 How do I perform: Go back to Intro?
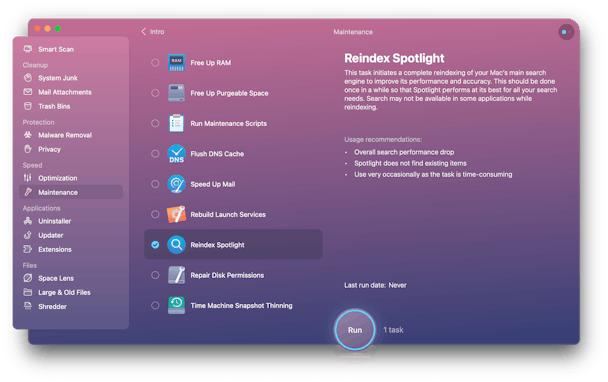153,31
